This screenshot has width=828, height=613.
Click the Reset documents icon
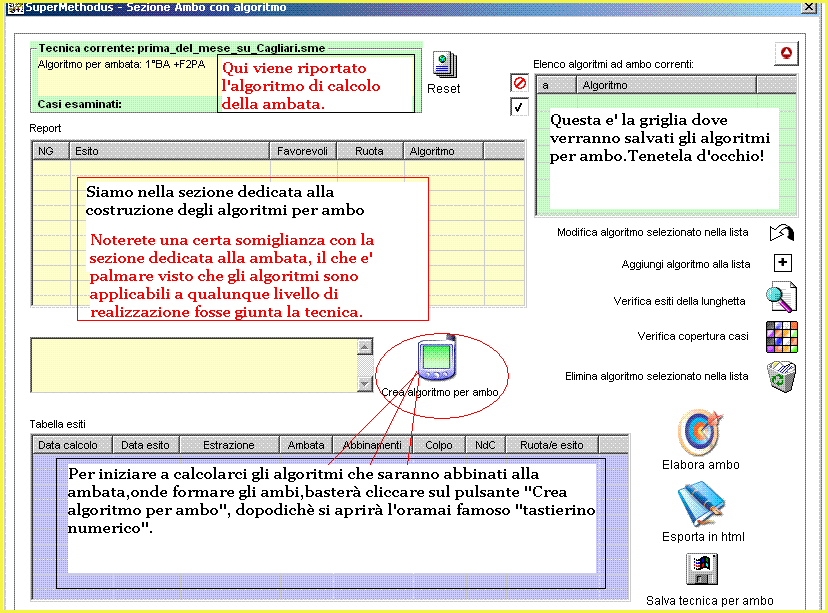pos(445,65)
